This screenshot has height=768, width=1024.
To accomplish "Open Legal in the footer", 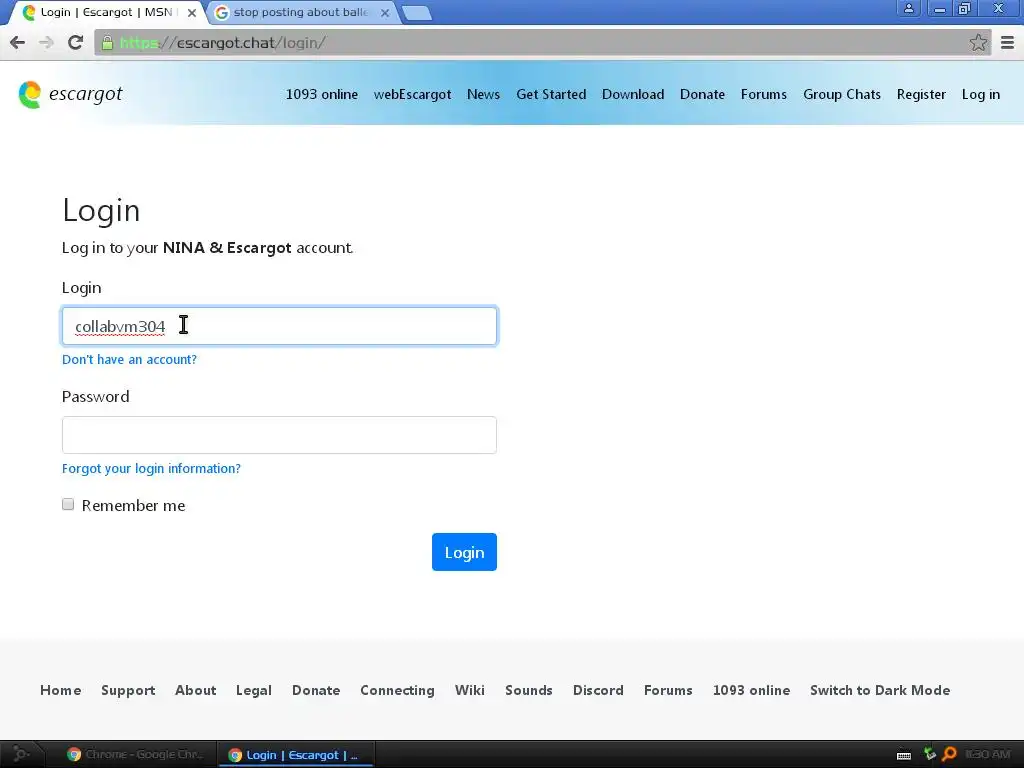I will (253, 690).
